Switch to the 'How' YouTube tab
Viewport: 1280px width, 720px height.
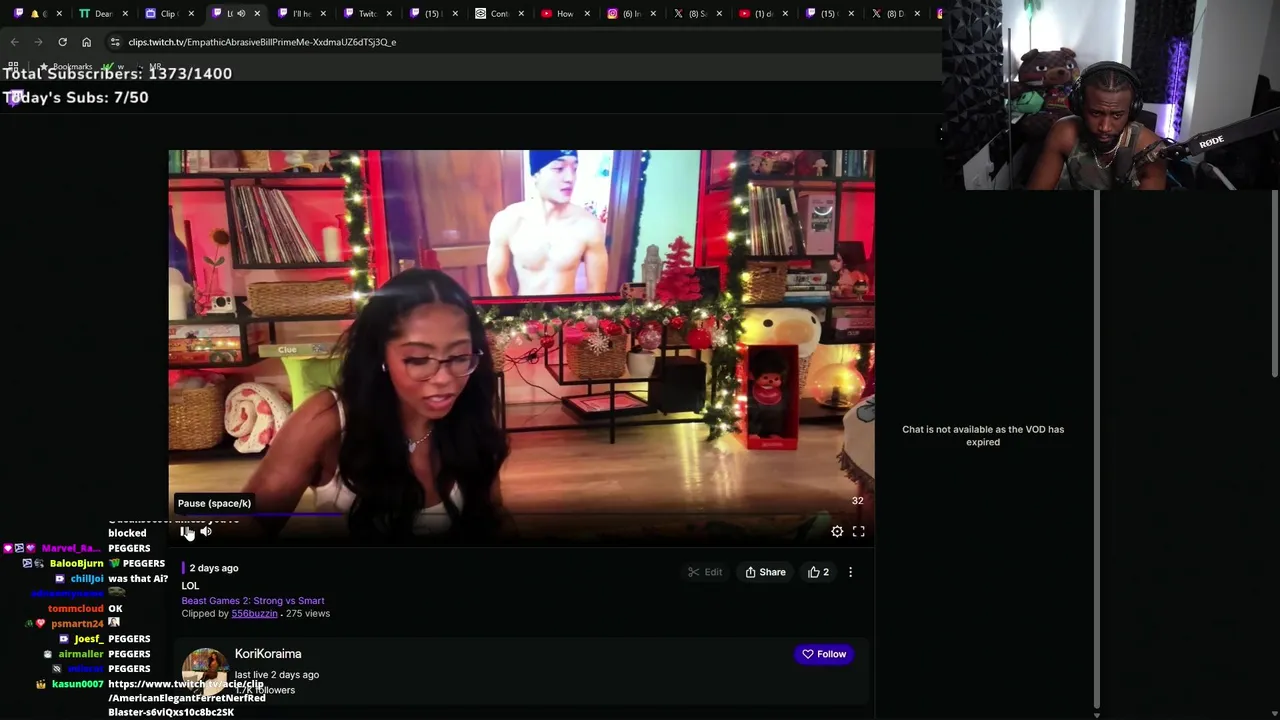coord(564,13)
